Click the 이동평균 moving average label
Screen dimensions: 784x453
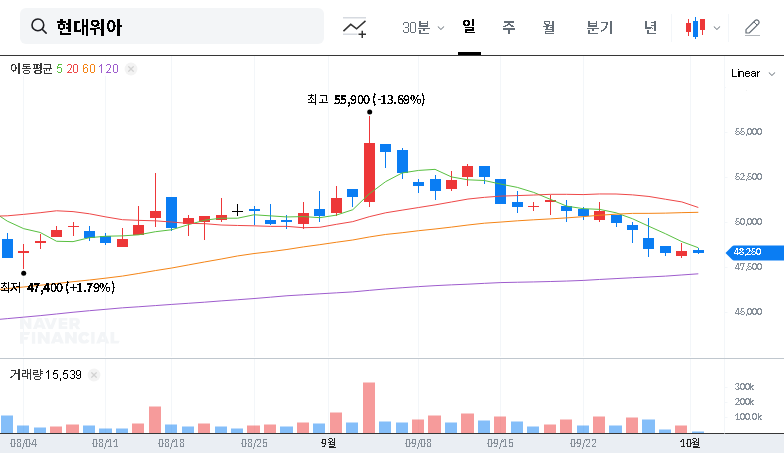pyautogui.click(x=31, y=69)
